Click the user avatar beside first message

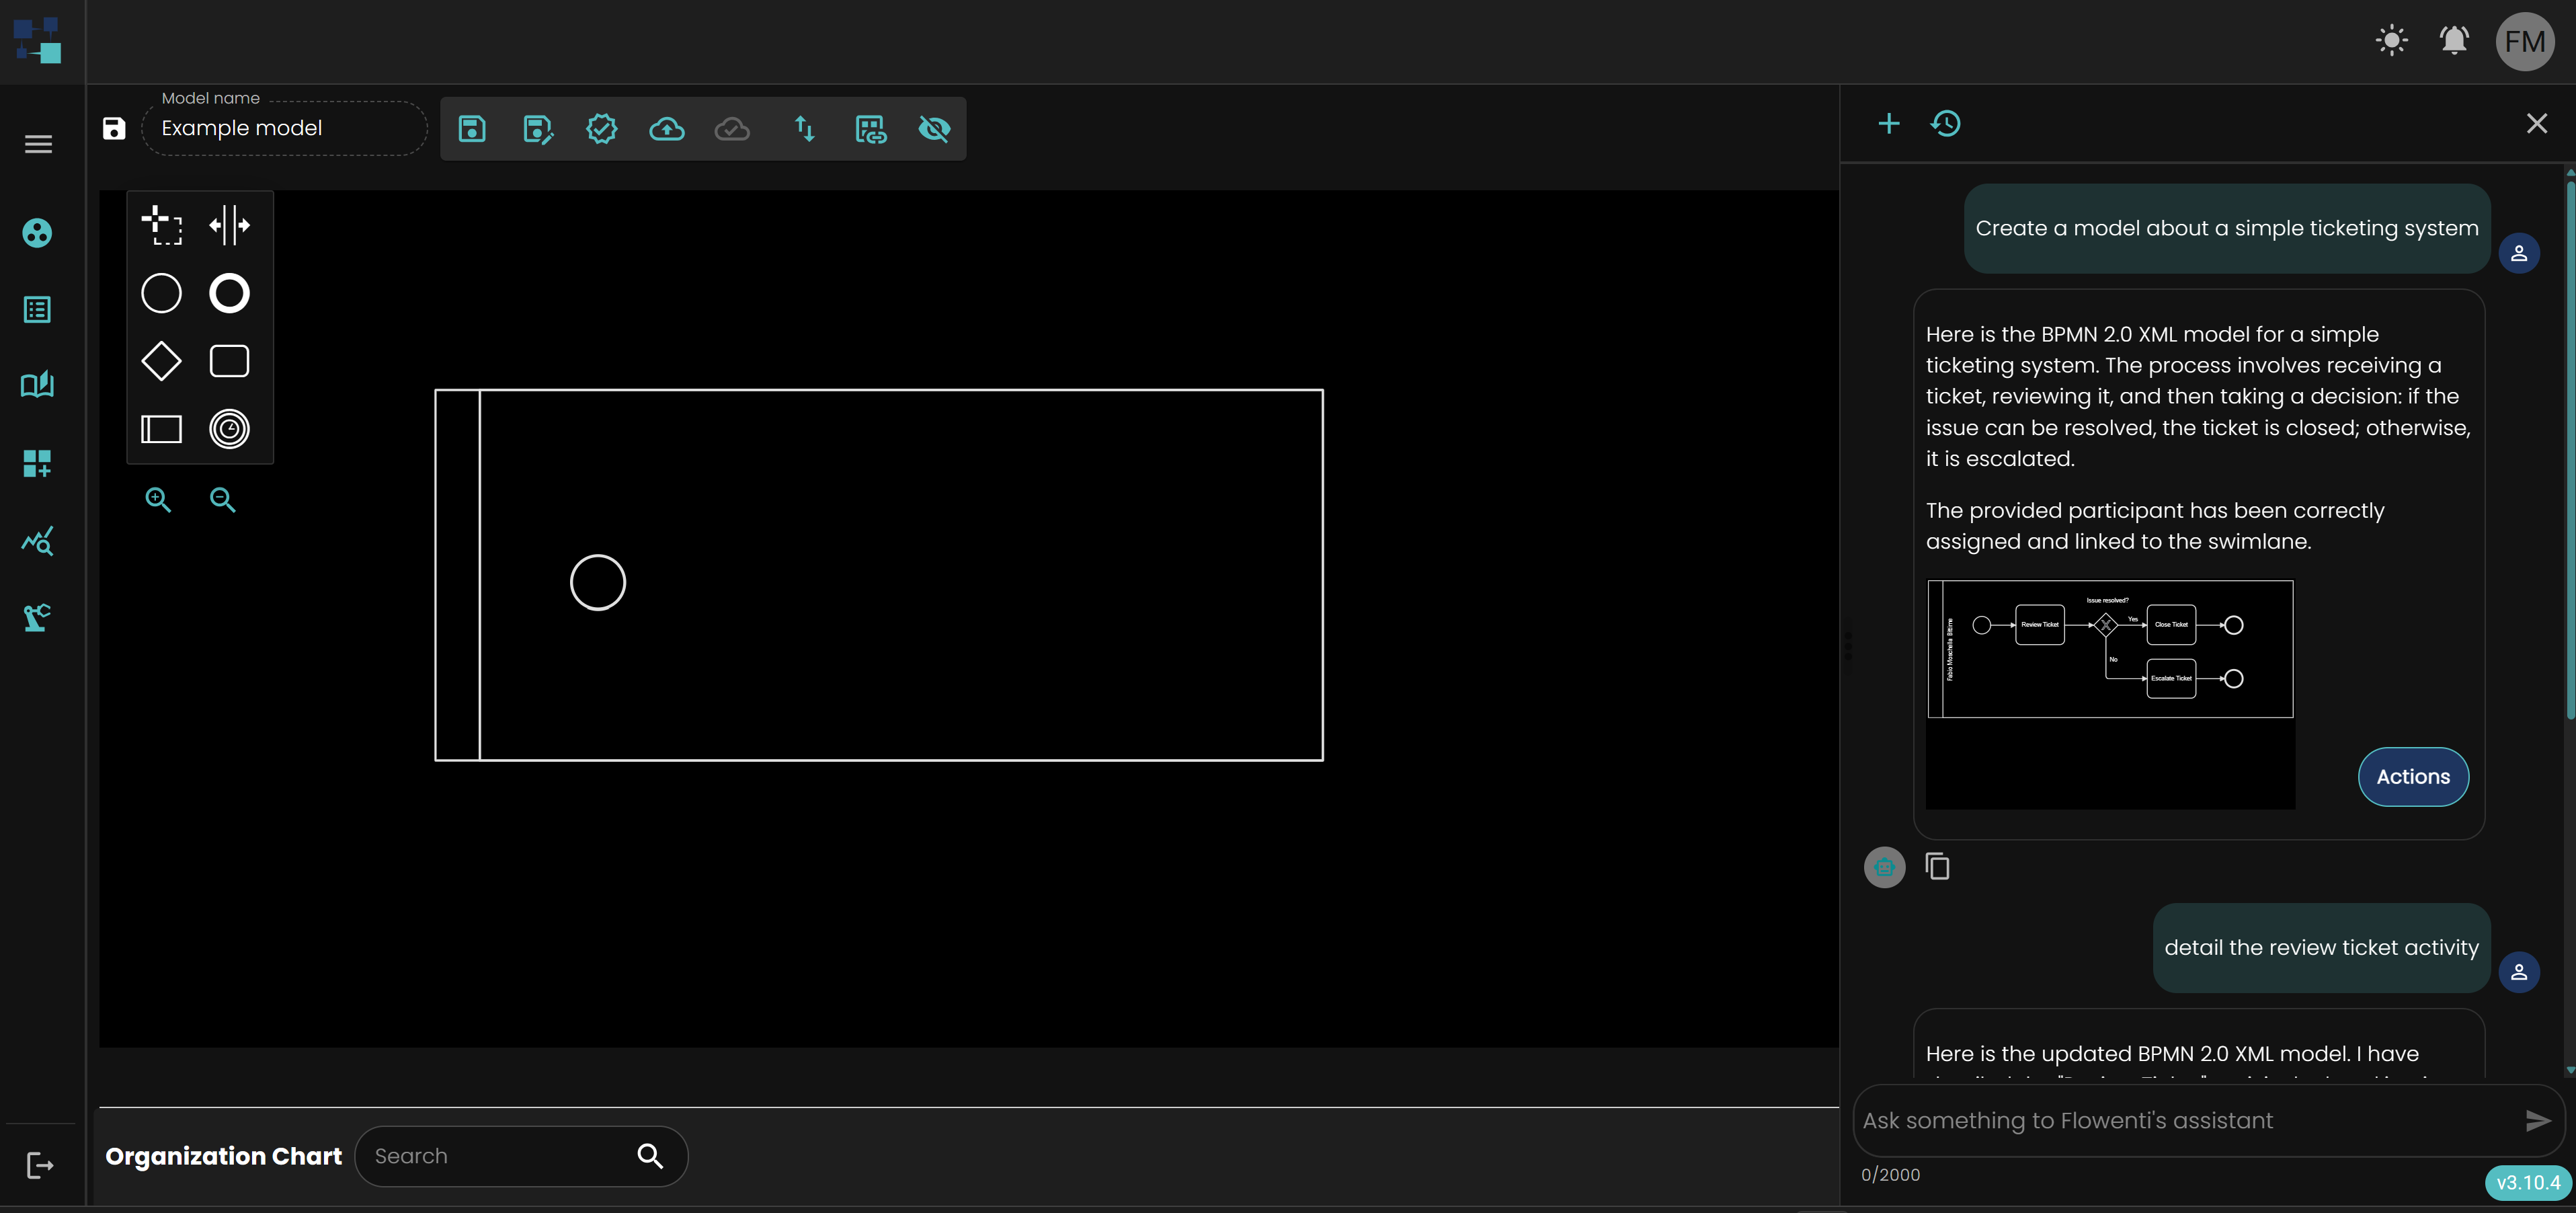[2519, 253]
